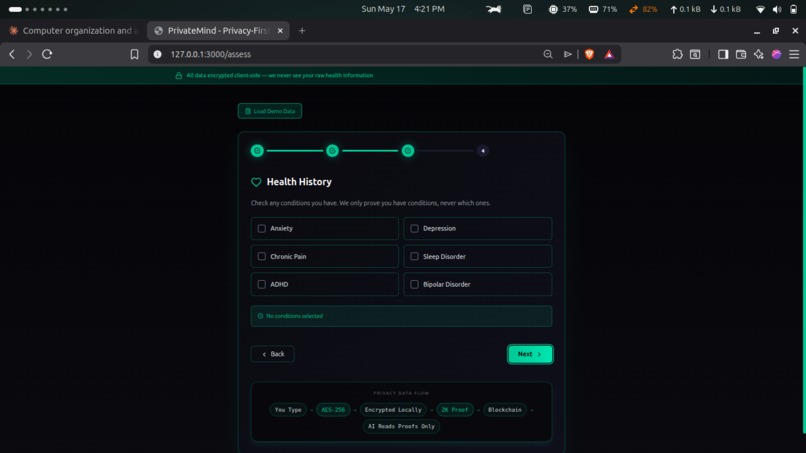This screenshot has height=453, width=806.
Task: Click the clipboard icon in top bar
Action: [x=527, y=9]
